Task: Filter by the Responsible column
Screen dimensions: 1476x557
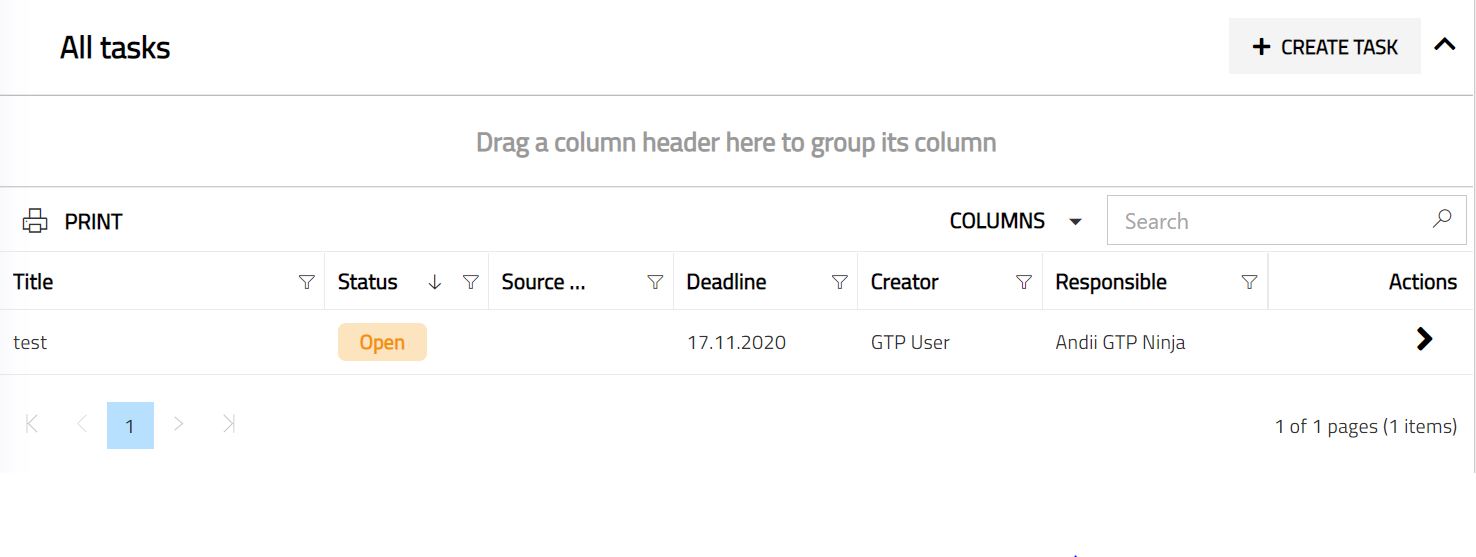Action: point(1249,283)
